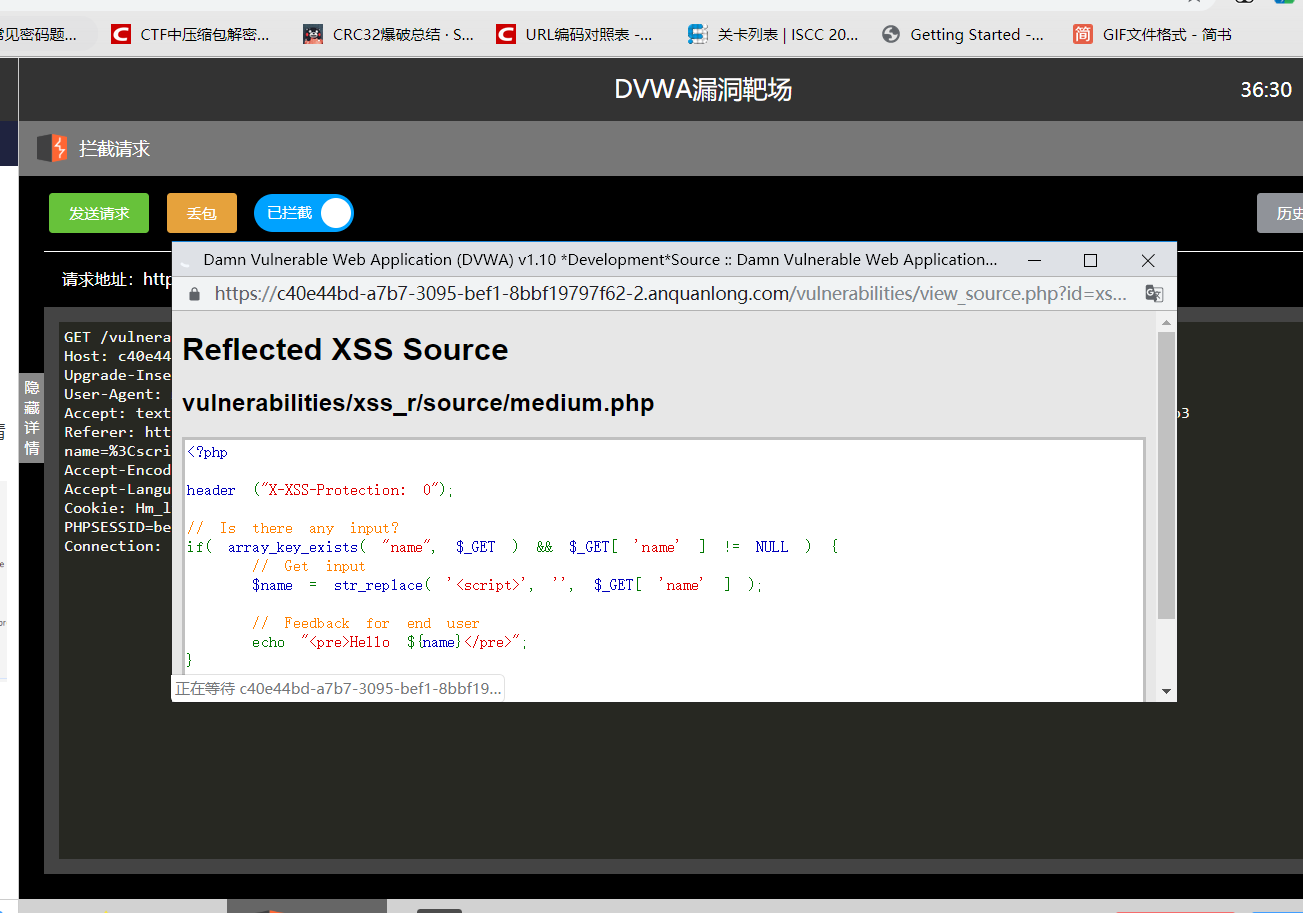Click the popup scrollbar up arrow
This screenshot has width=1303, height=913.
pos(1166,322)
